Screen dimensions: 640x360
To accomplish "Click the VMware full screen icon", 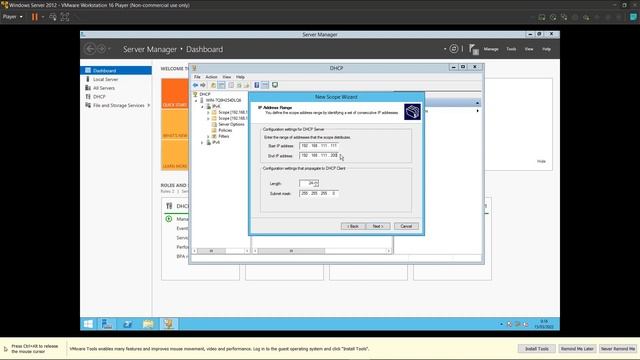I will pos(64,17).
